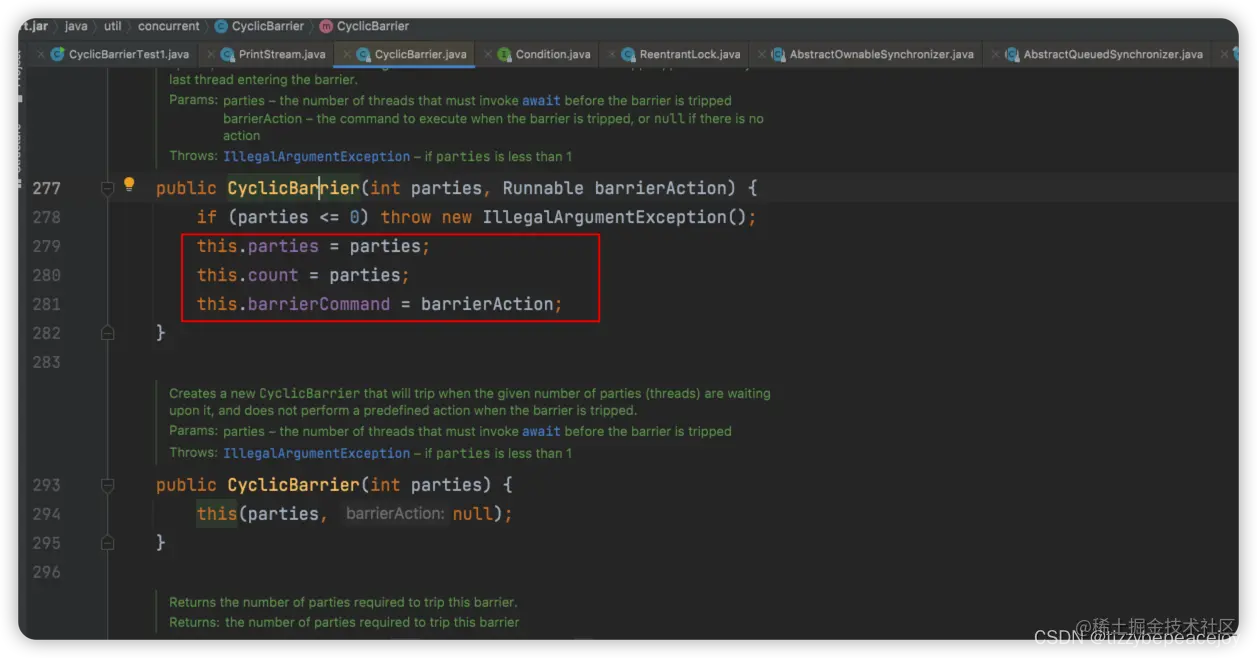
Task: Click the throw keyword on line 278
Action: 406,217
